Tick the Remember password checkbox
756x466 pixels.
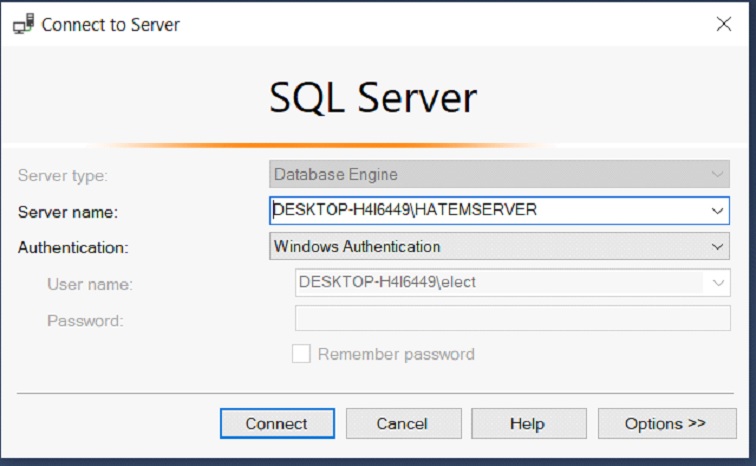pyautogui.click(x=301, y=354)
